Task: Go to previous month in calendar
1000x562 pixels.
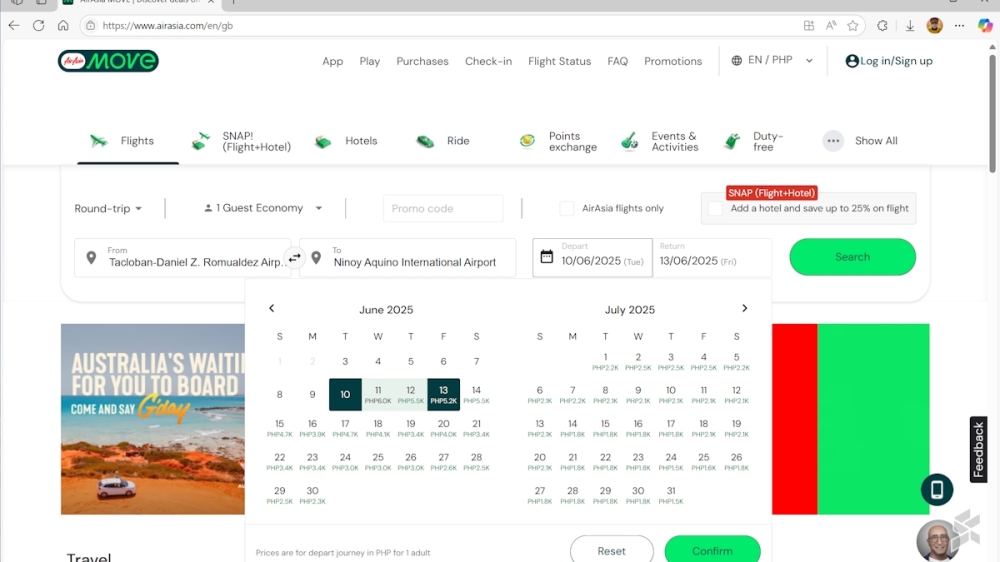Action: pos(271,309)
